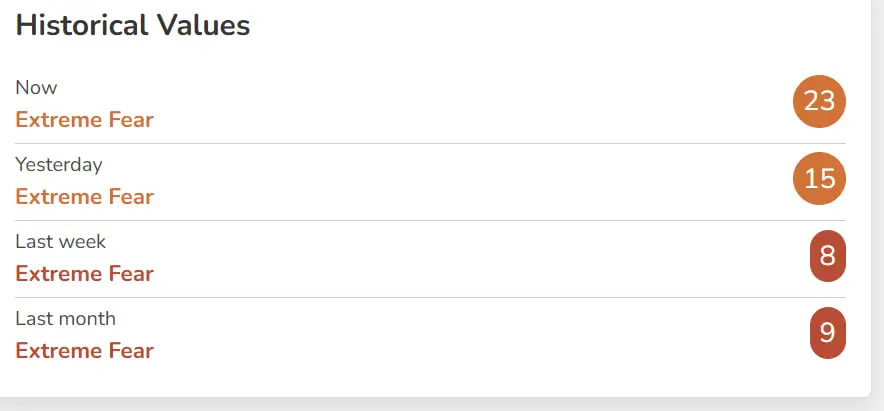
Task: Click the word Values in the heading
Action: click(x=204, y=25)
